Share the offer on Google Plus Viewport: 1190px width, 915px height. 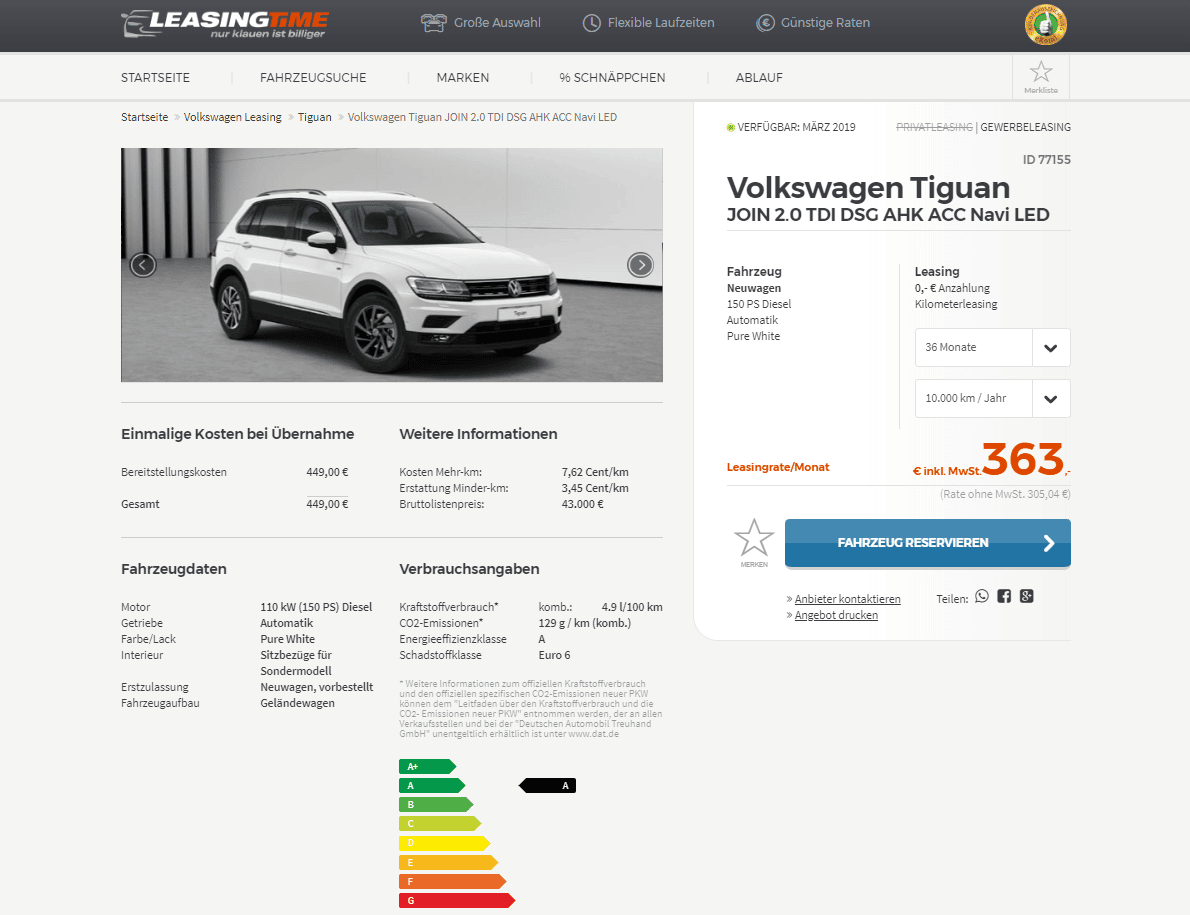coord(1027,596)
